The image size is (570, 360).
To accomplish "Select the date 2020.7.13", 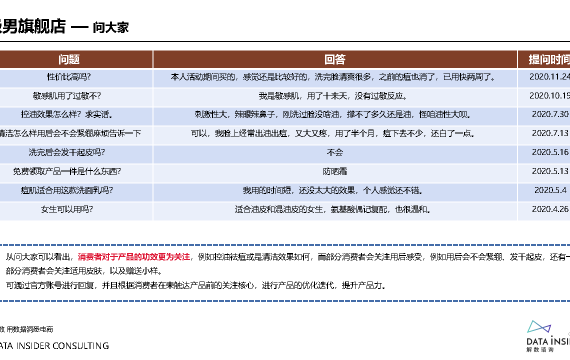I will point(550,133).
